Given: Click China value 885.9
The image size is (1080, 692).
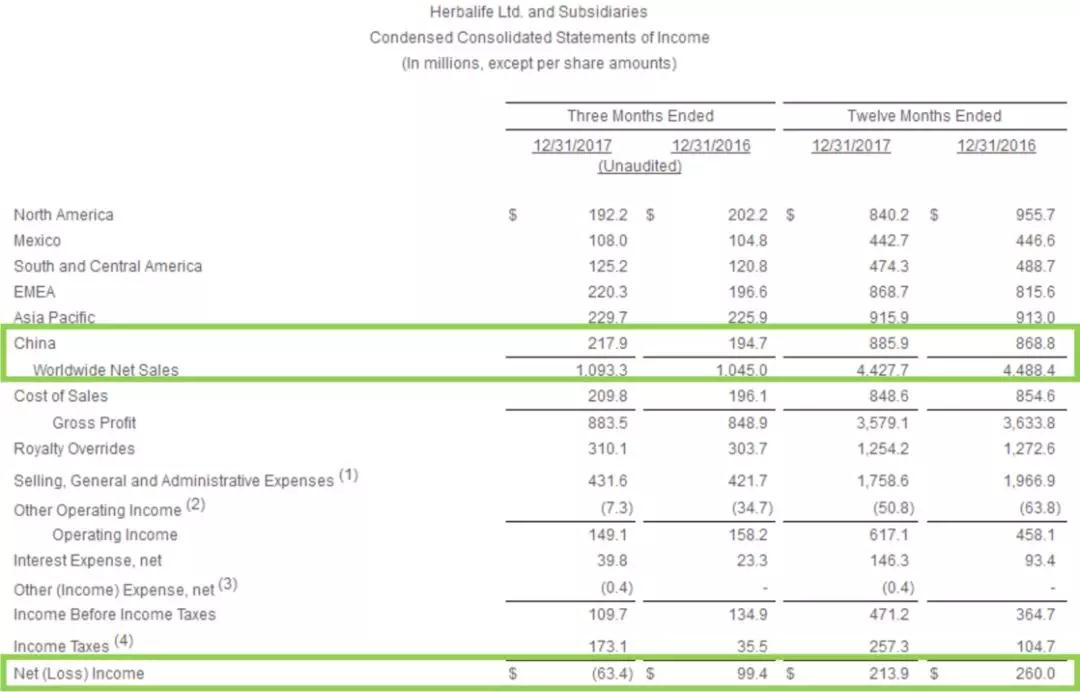Looking at the screenshot, I should click(889, 344).
